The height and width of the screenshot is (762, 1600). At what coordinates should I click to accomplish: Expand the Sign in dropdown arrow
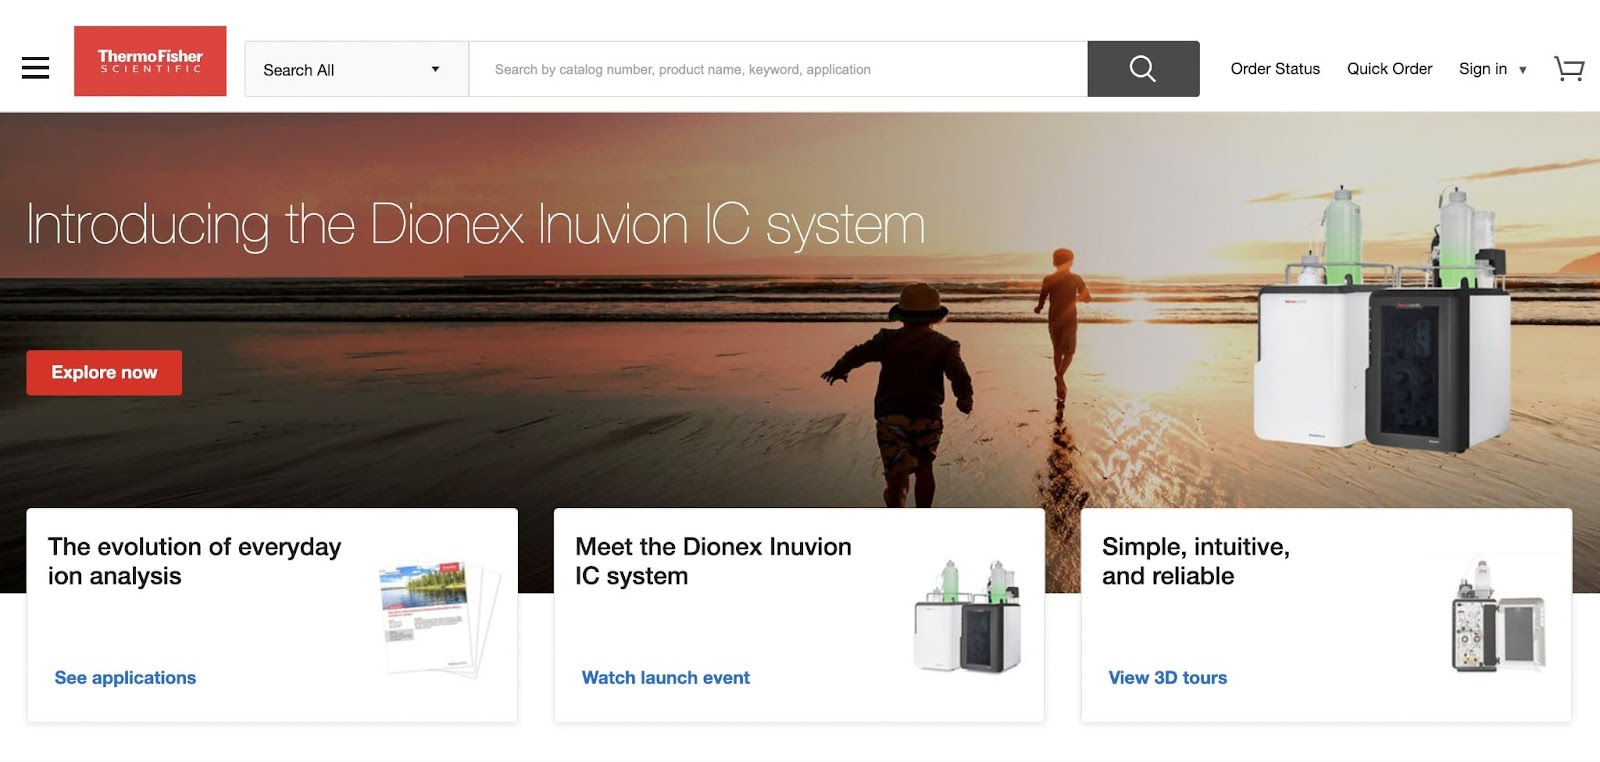click(1522, 70)
